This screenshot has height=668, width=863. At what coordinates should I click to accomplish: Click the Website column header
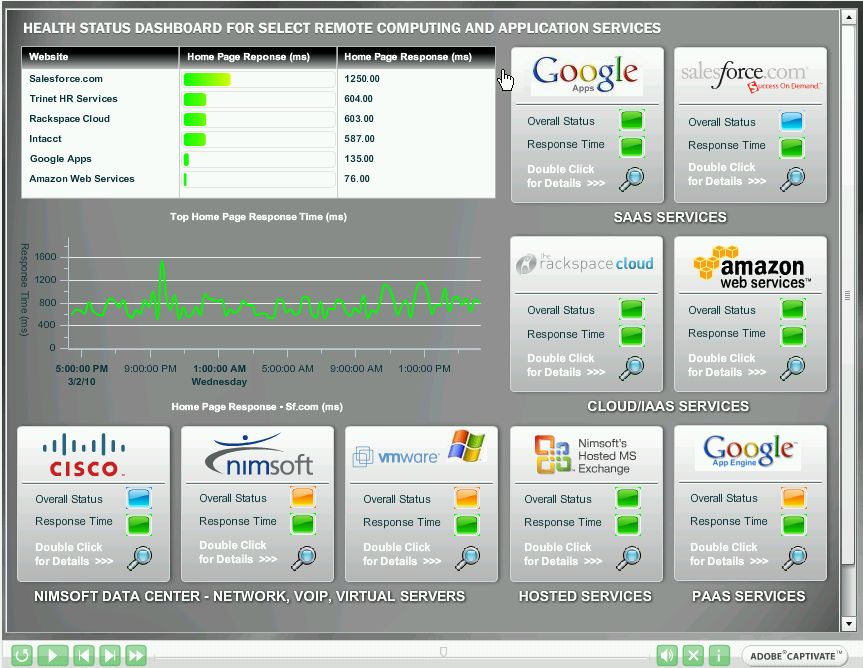(100, 57)
